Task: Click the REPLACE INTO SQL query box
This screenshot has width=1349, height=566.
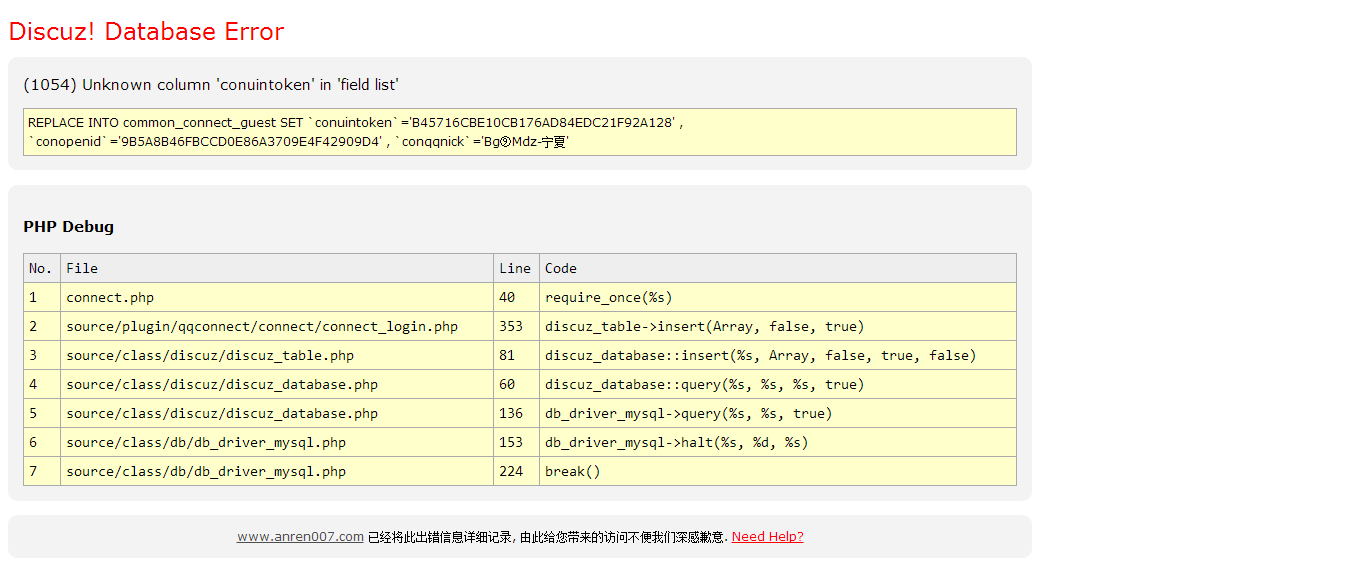Action: [x=519, y=132]
